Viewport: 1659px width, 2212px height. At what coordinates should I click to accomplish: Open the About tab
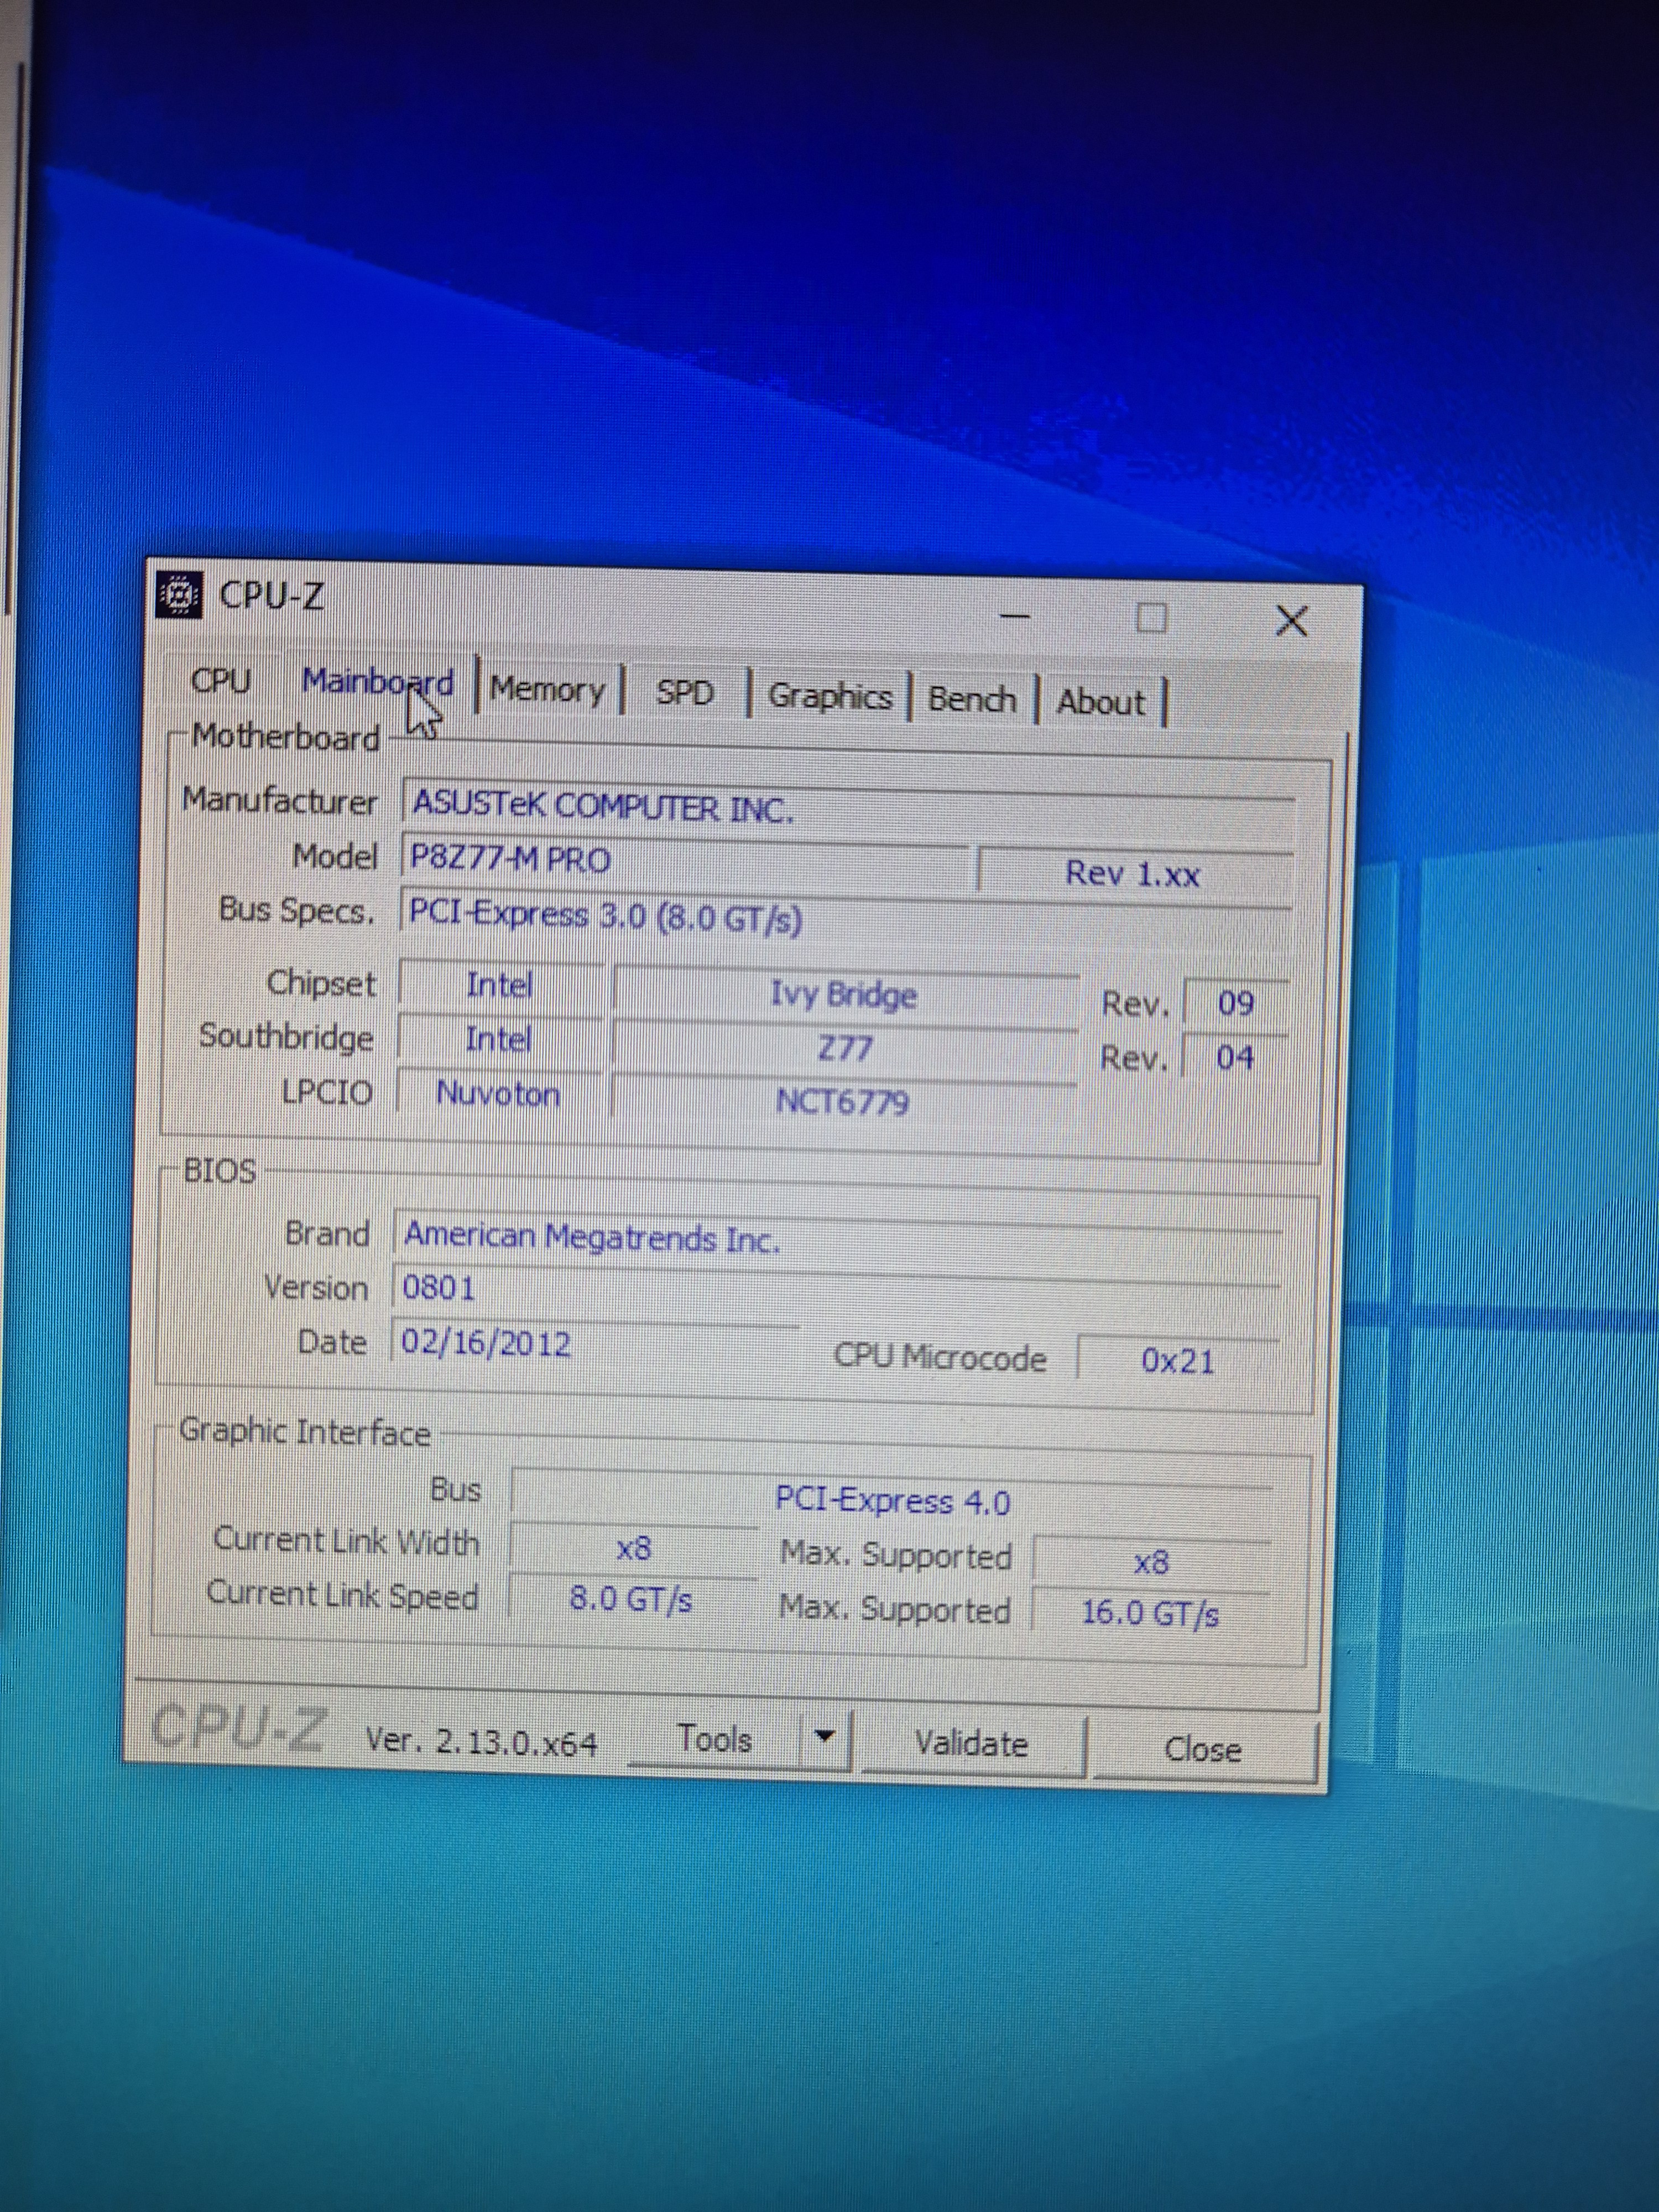click(x=1101, y=702)
